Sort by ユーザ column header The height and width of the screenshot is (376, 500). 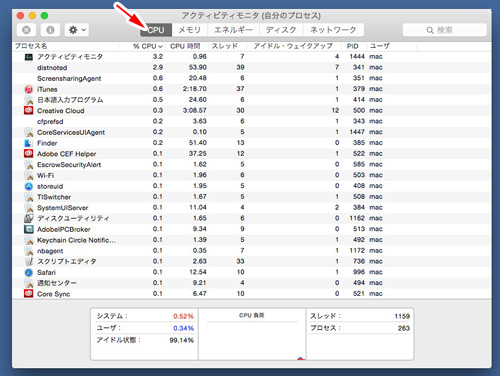(x=379, y=46)
